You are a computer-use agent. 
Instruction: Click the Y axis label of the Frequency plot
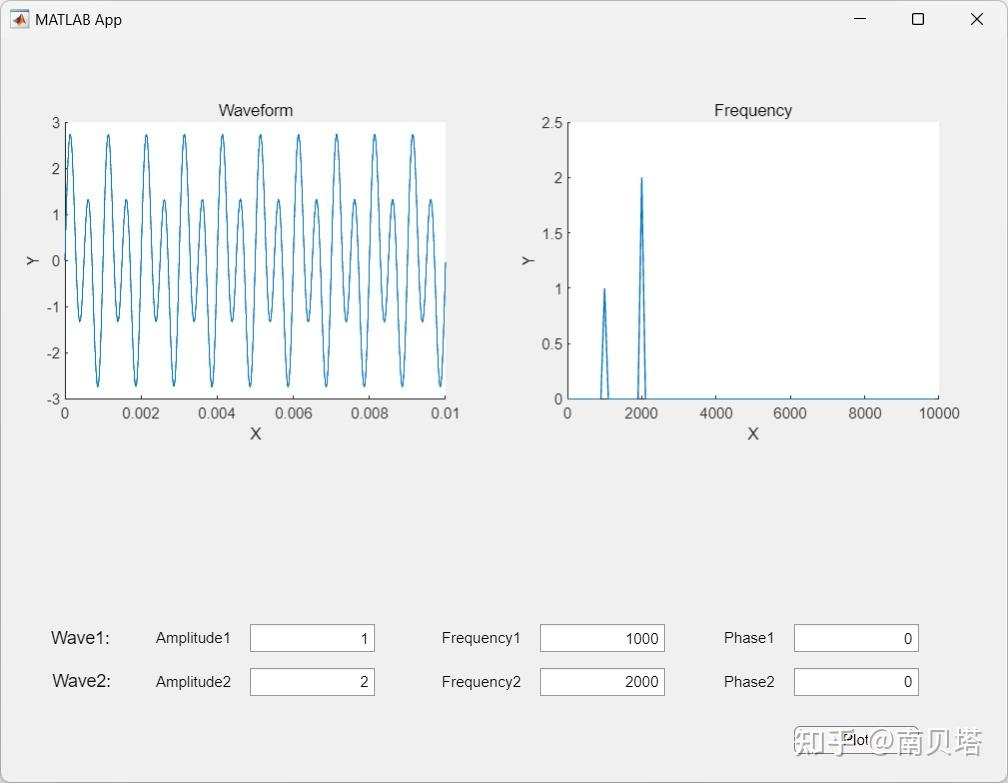click(x=529, y=260)
